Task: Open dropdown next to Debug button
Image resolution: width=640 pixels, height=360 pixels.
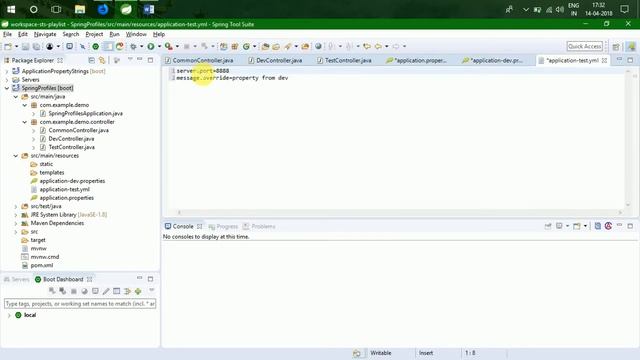Action: [x=142, y=47]
